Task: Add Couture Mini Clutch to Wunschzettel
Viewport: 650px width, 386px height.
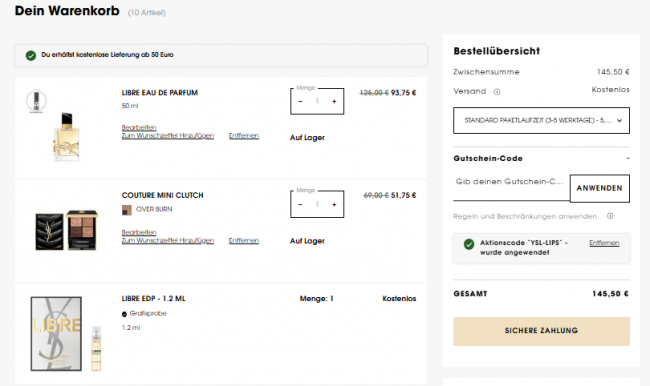Action: tap(168, 240)
